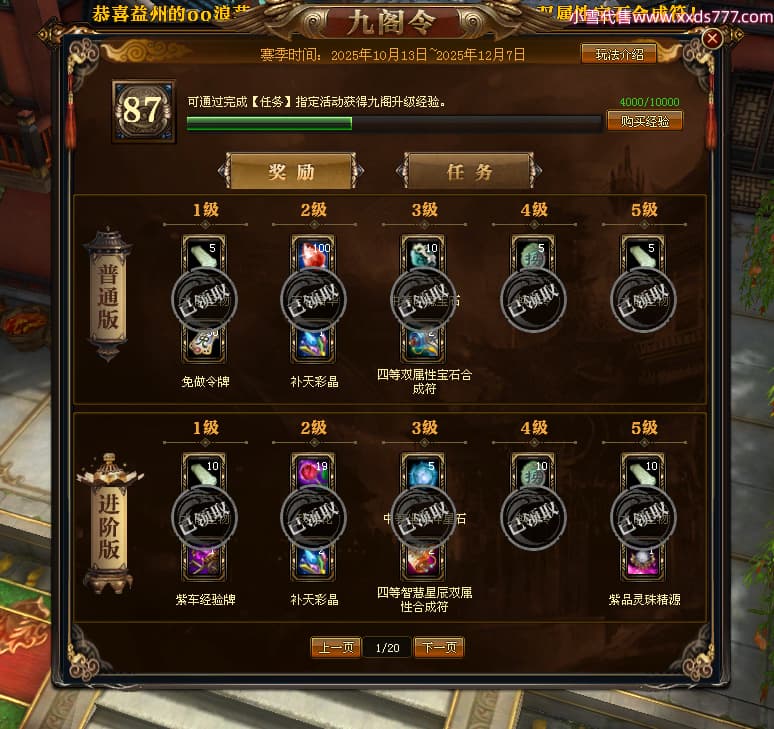774x729 pixels.
Task: Click the 1/20 page indicator
Action: [x=387, y=648]
